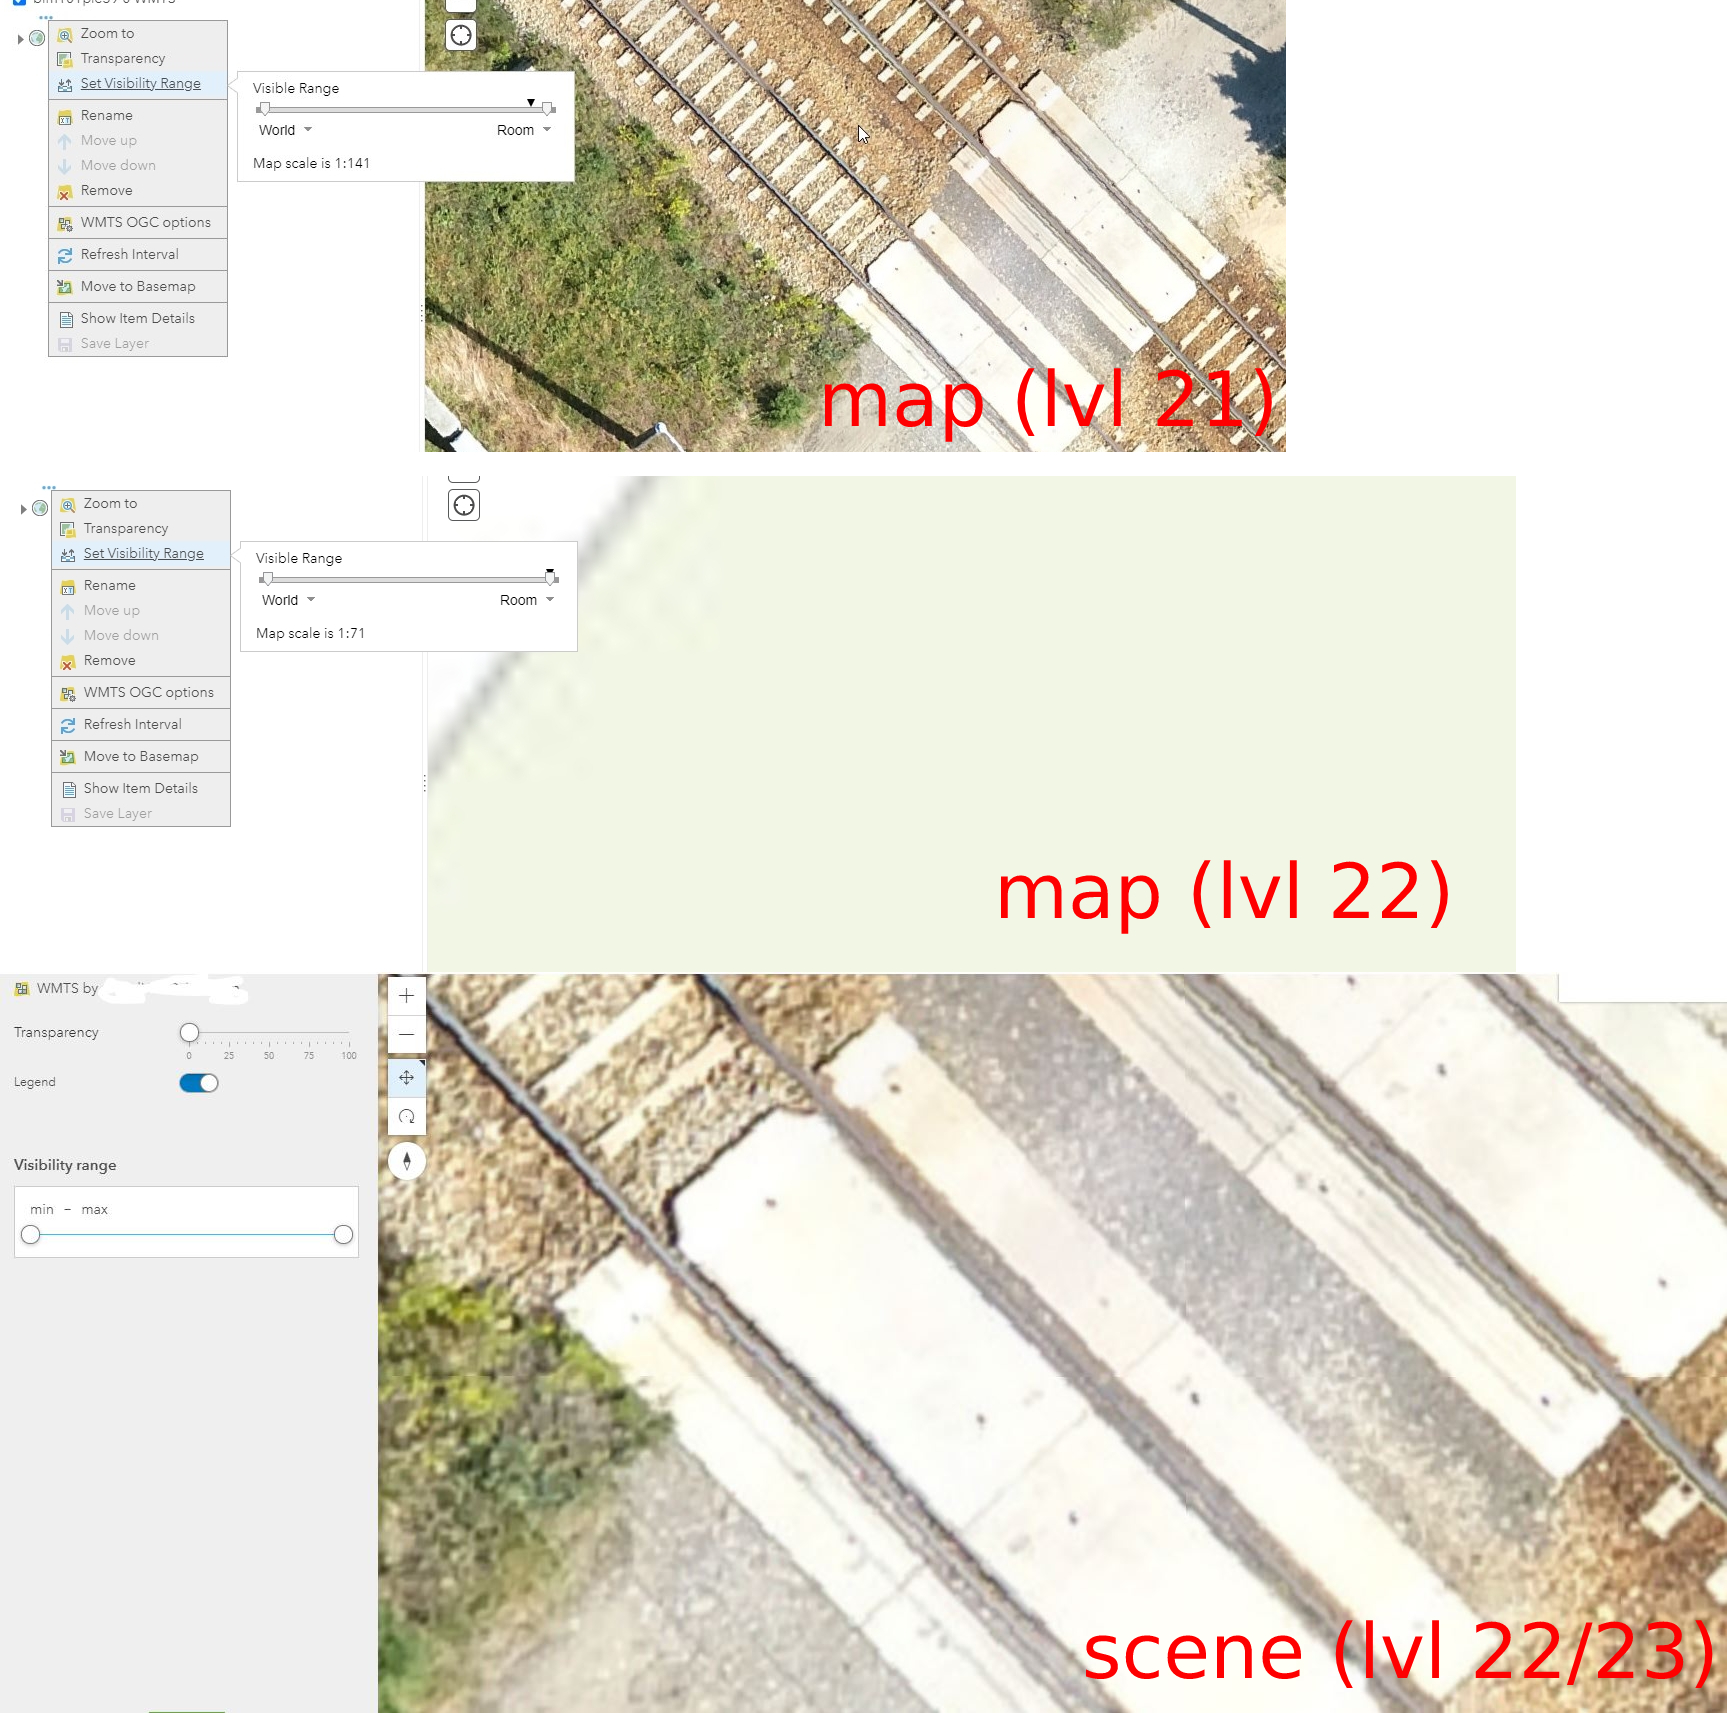This screenshot has width=1727, height=1713.
Task: Click World-end slider handle where scale is 1:141
Action: (x=265, y=109)
